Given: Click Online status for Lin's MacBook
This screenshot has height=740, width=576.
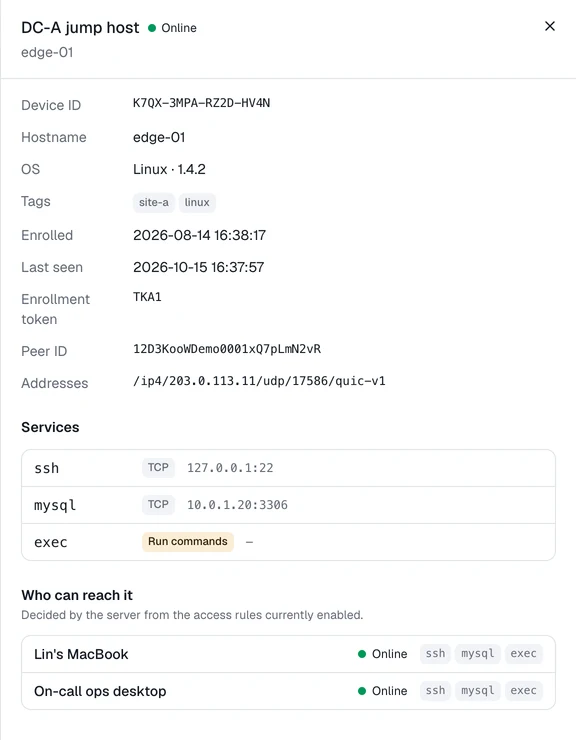Looking at the screenshot, I should click(x=383, y=654).
